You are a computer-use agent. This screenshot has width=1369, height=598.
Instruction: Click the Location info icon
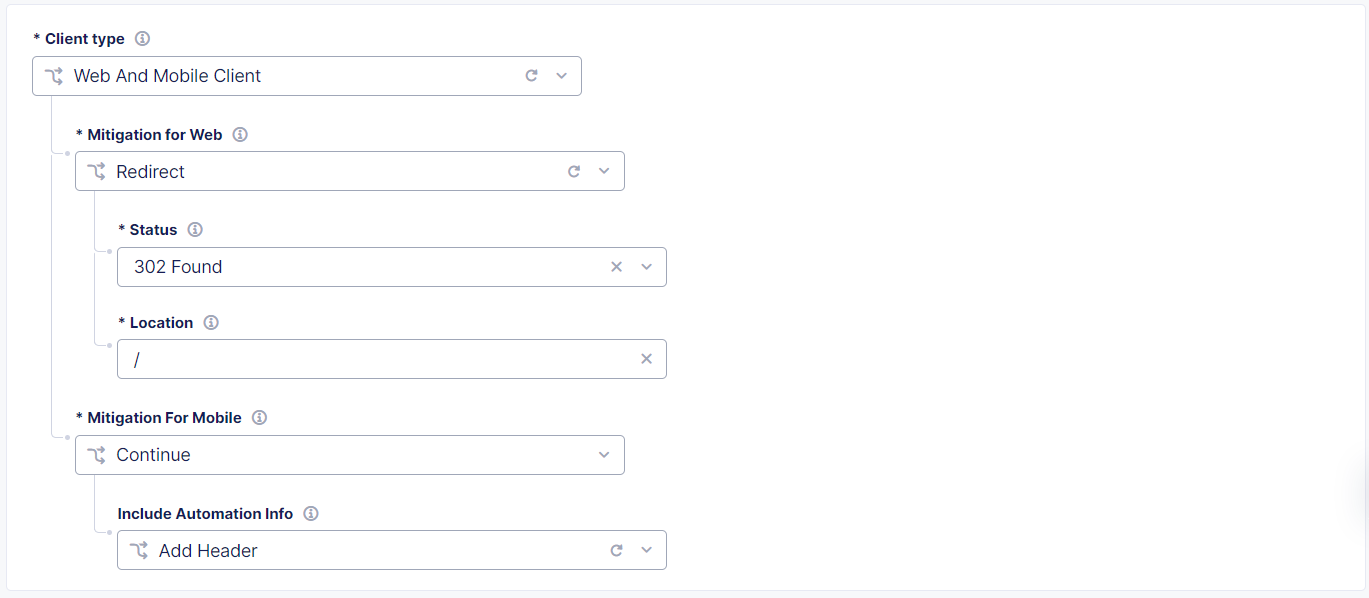pyautogui.click(x=211, y=323)
